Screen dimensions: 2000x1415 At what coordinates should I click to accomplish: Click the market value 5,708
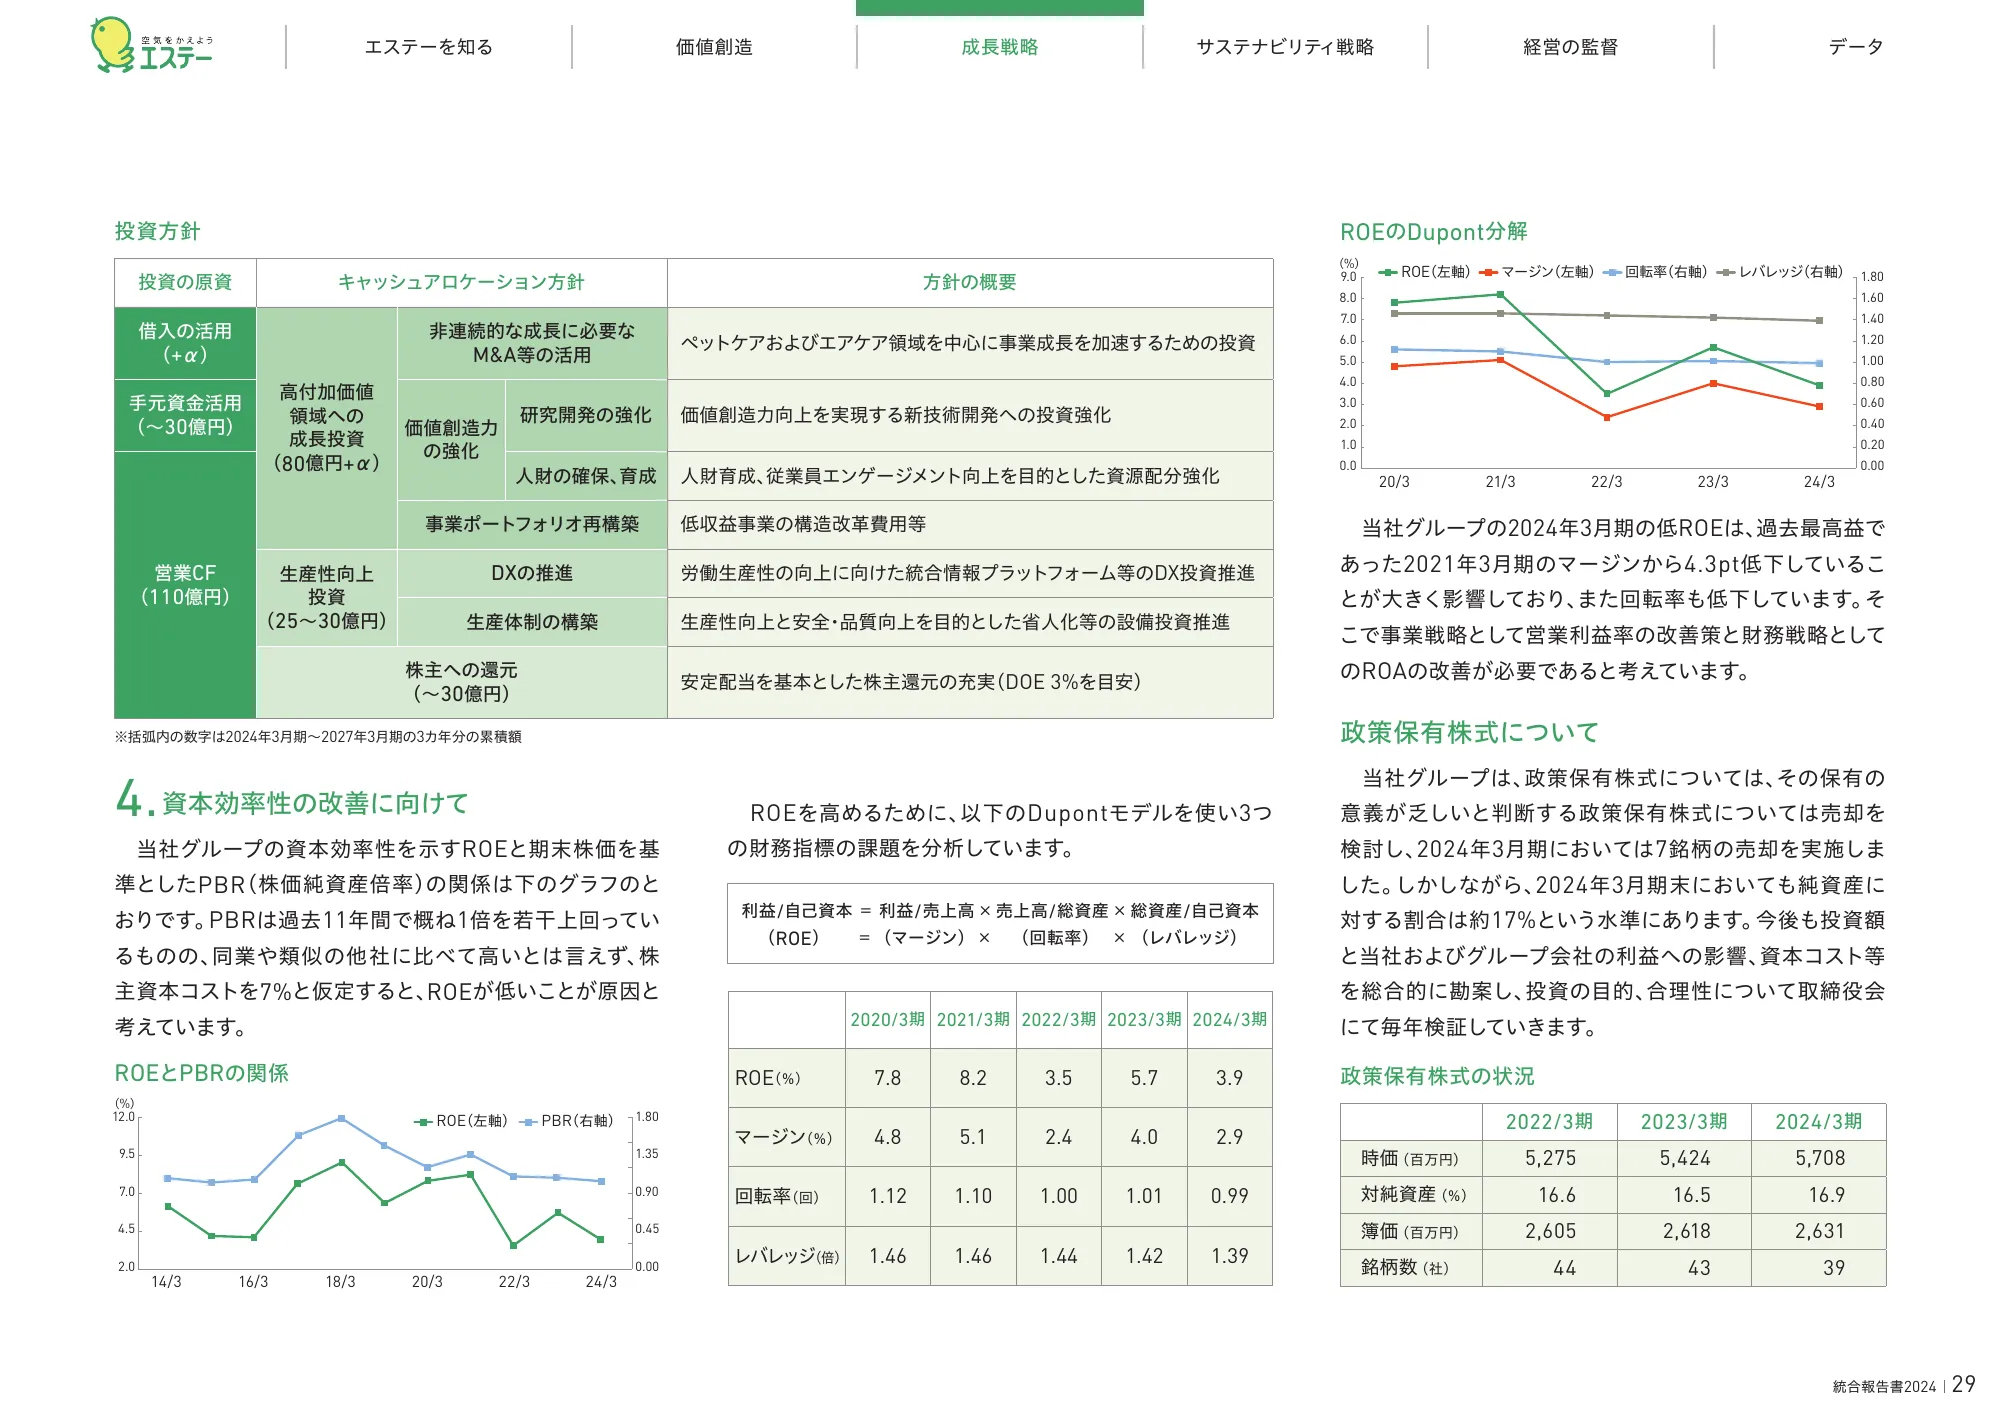tap(1820, 1158)
